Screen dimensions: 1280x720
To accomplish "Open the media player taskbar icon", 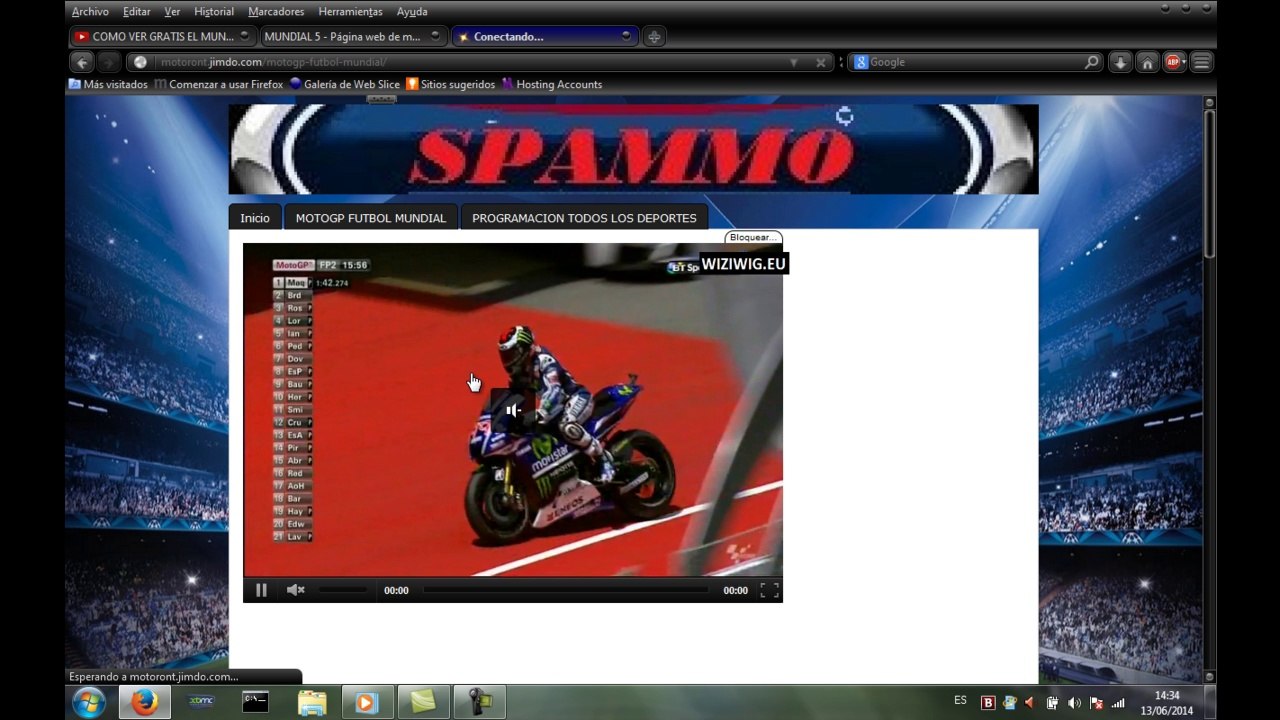I will (367, 702).
